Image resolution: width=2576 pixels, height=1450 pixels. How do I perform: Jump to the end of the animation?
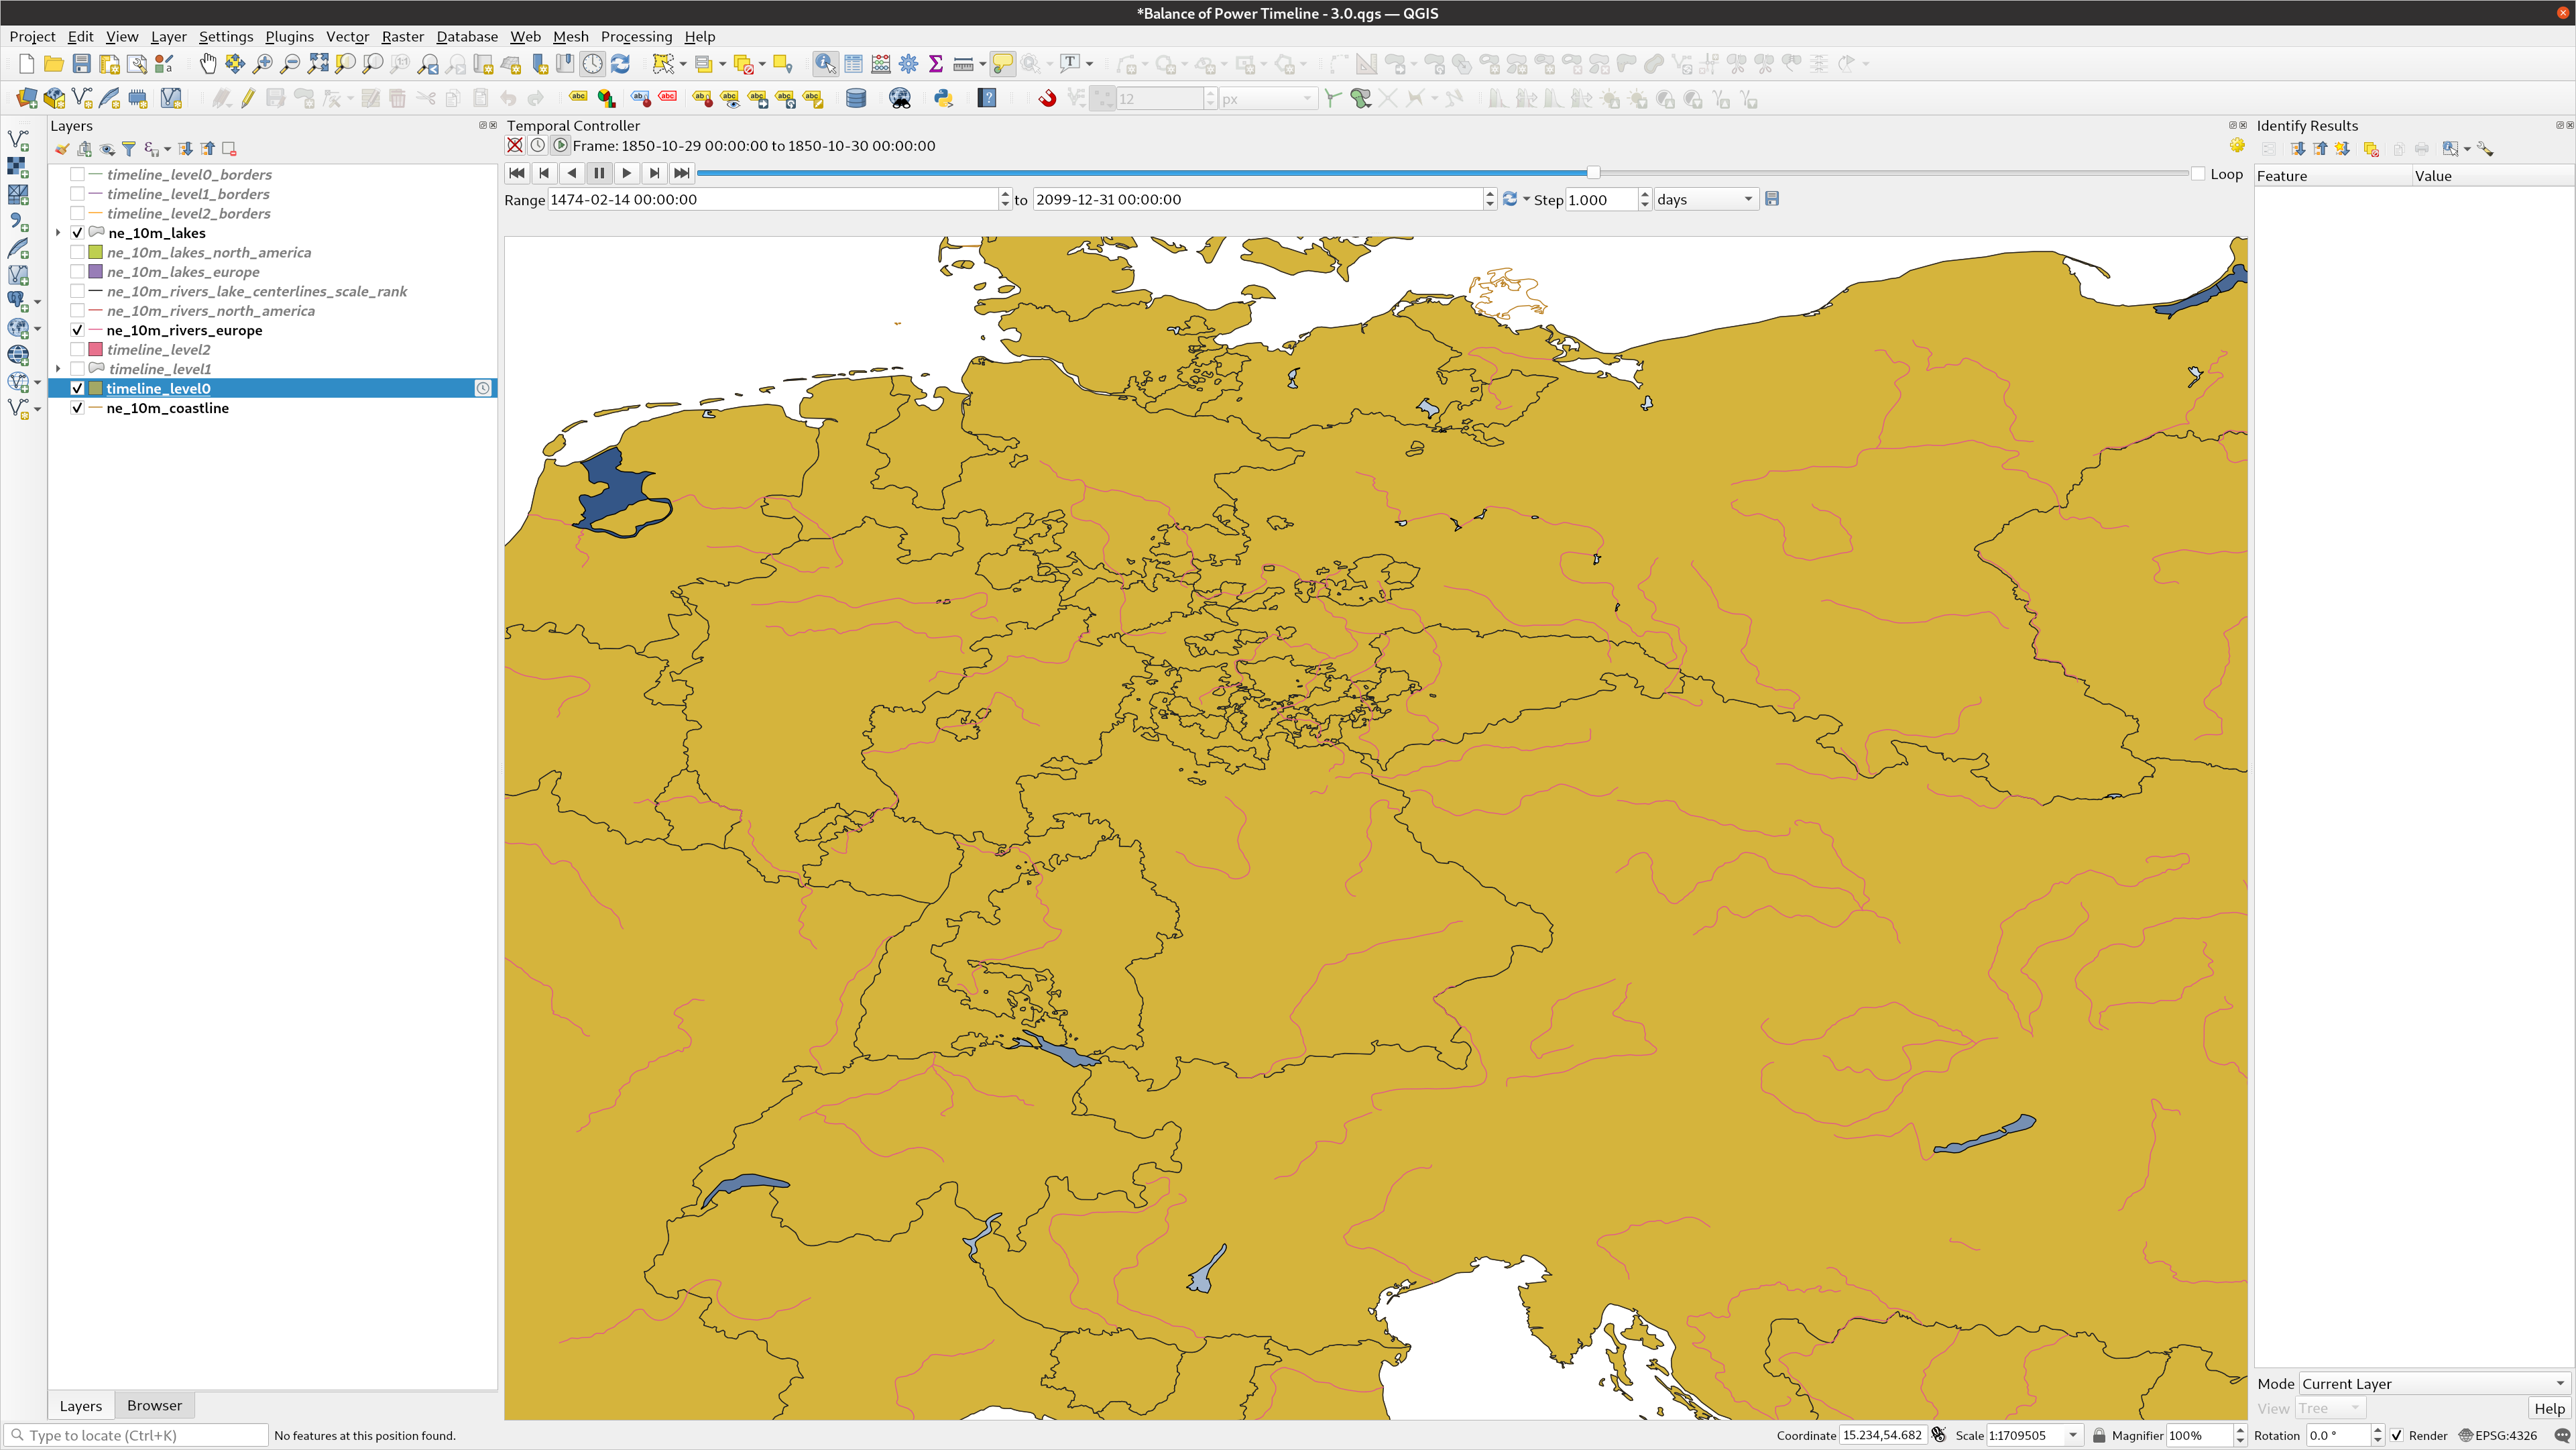point(681,173)
